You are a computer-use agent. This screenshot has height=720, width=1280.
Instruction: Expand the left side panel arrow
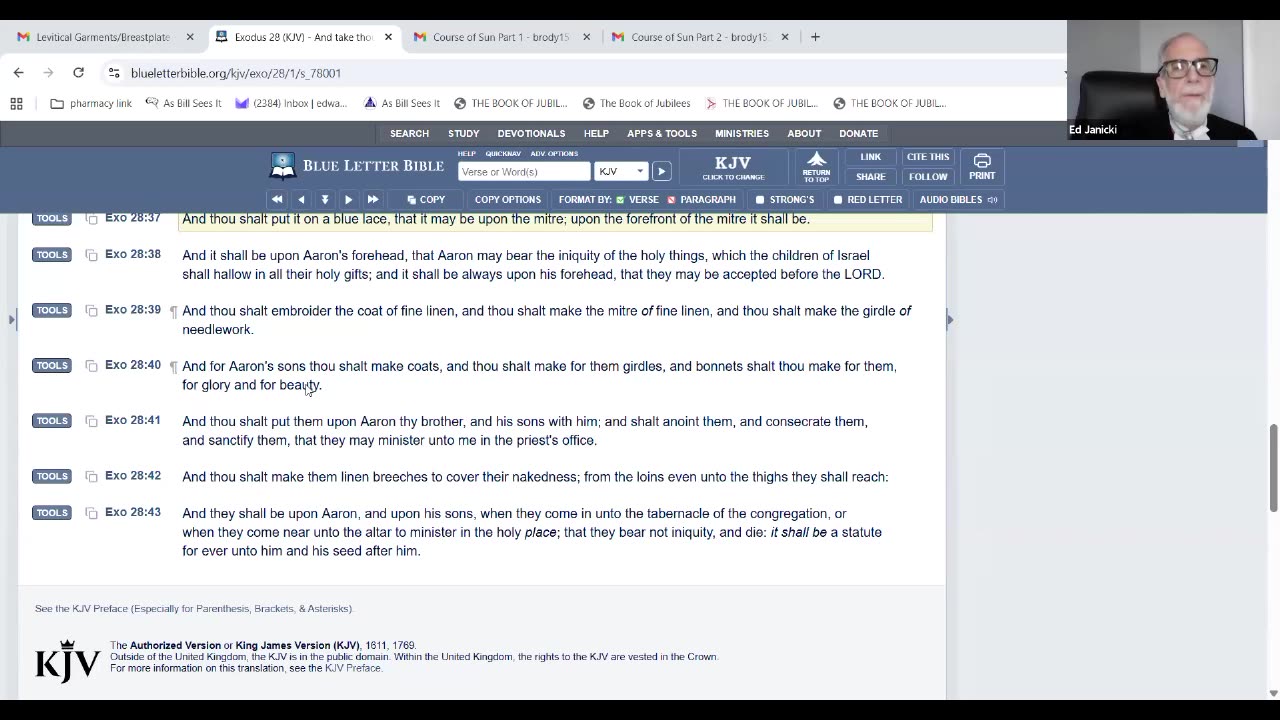coord(12,320)
